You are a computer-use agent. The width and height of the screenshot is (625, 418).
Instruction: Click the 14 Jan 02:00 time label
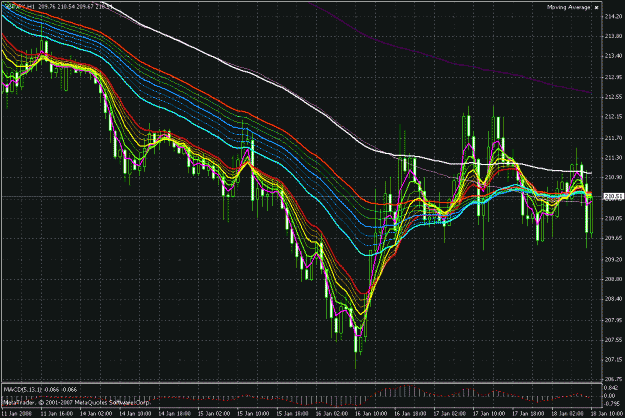96,414
